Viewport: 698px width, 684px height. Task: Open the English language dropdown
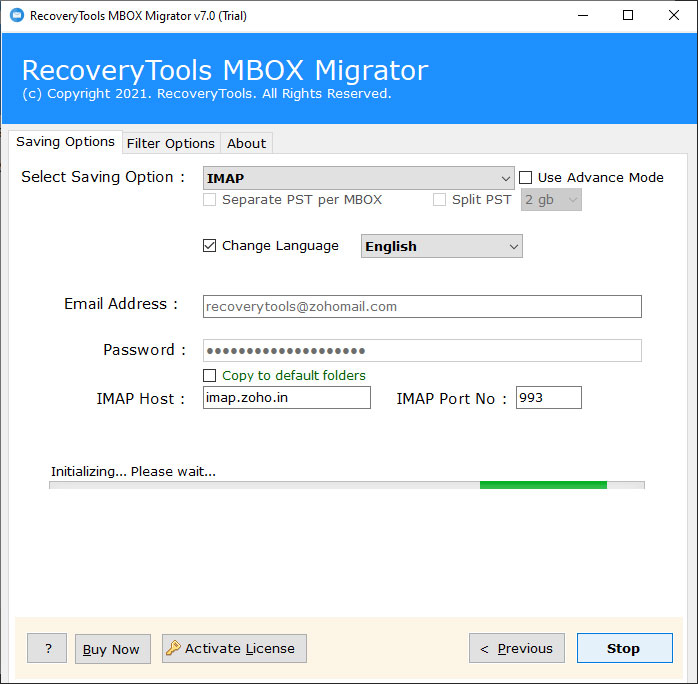[442, 246]
